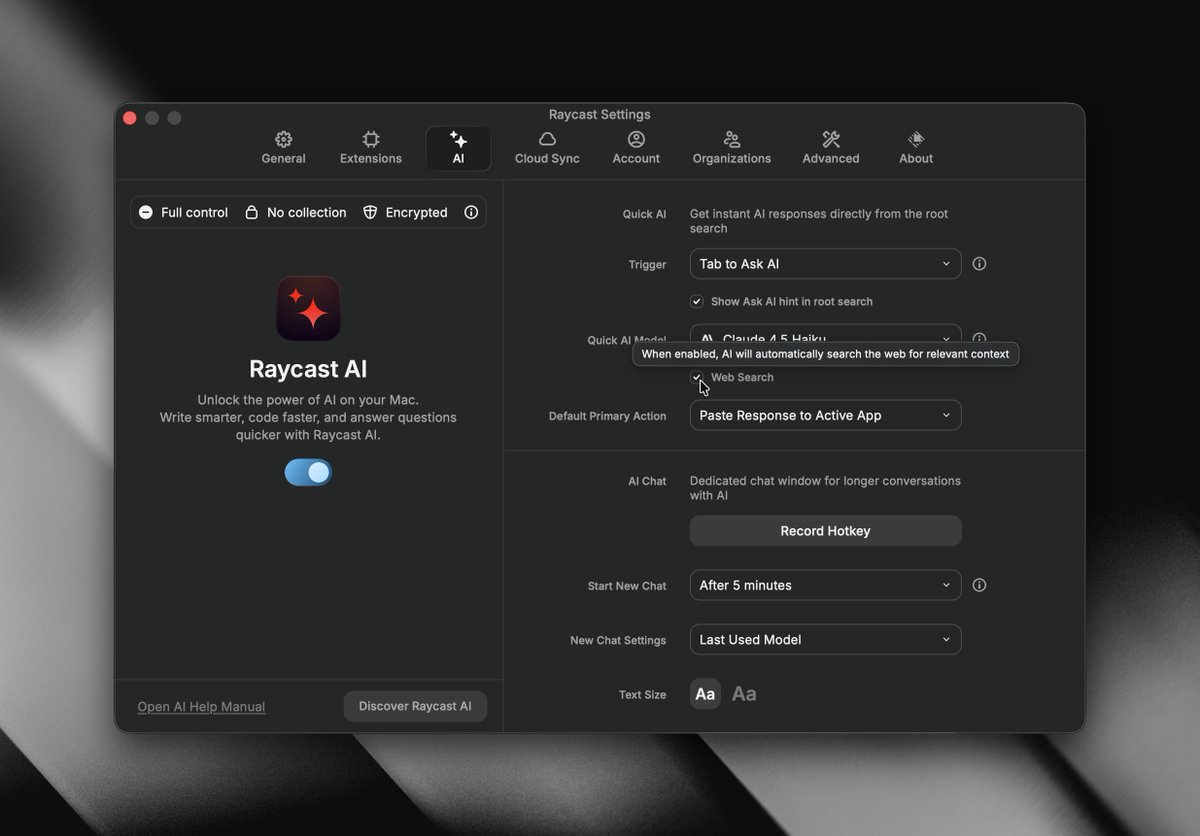Click the No collection lock icon
1200x836 pixels.
click(252, 212)
